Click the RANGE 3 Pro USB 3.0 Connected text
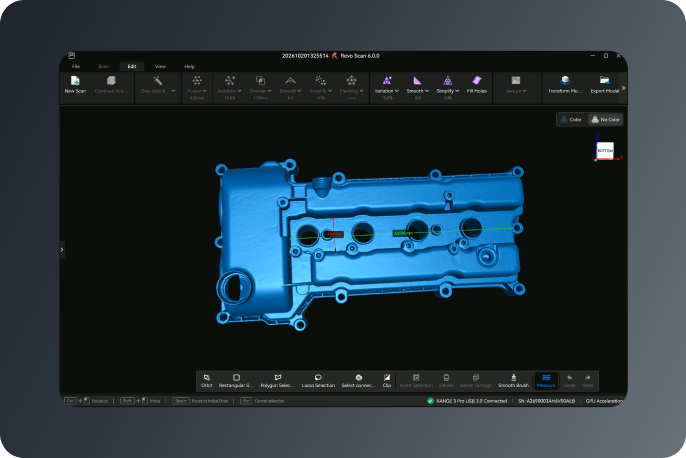 [471, 401]
